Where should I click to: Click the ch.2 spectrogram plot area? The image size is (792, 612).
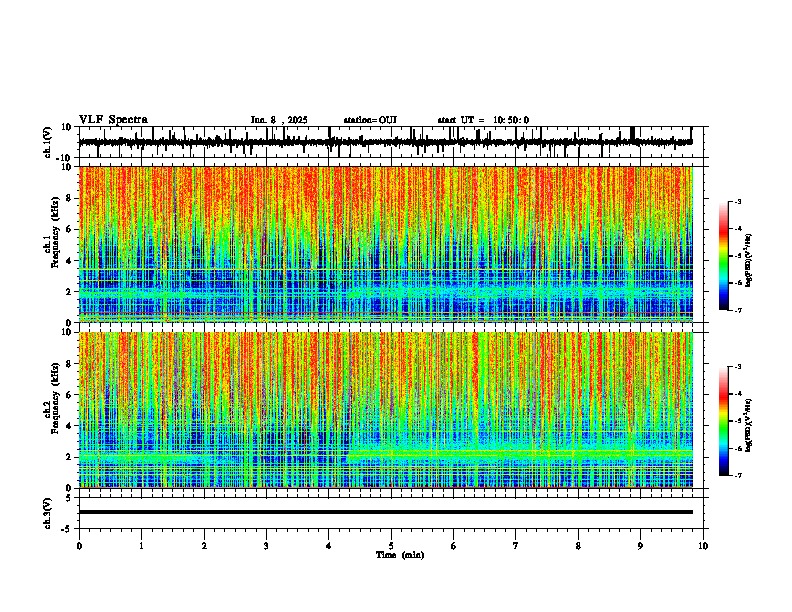tap(386, 410)
